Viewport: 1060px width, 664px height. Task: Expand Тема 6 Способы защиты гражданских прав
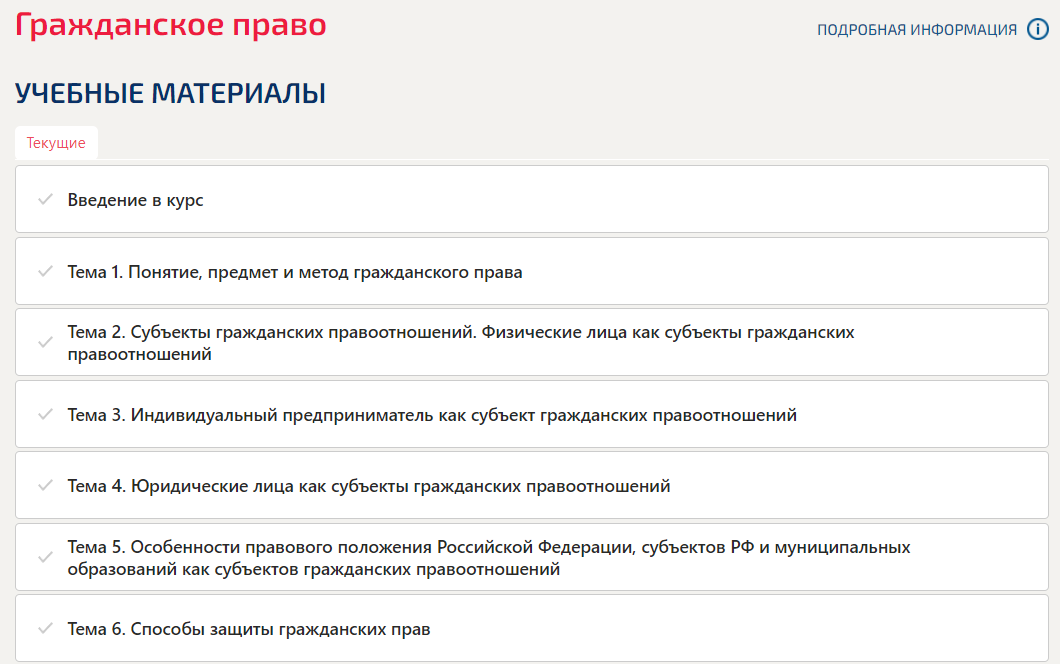(x=249, y=629)
